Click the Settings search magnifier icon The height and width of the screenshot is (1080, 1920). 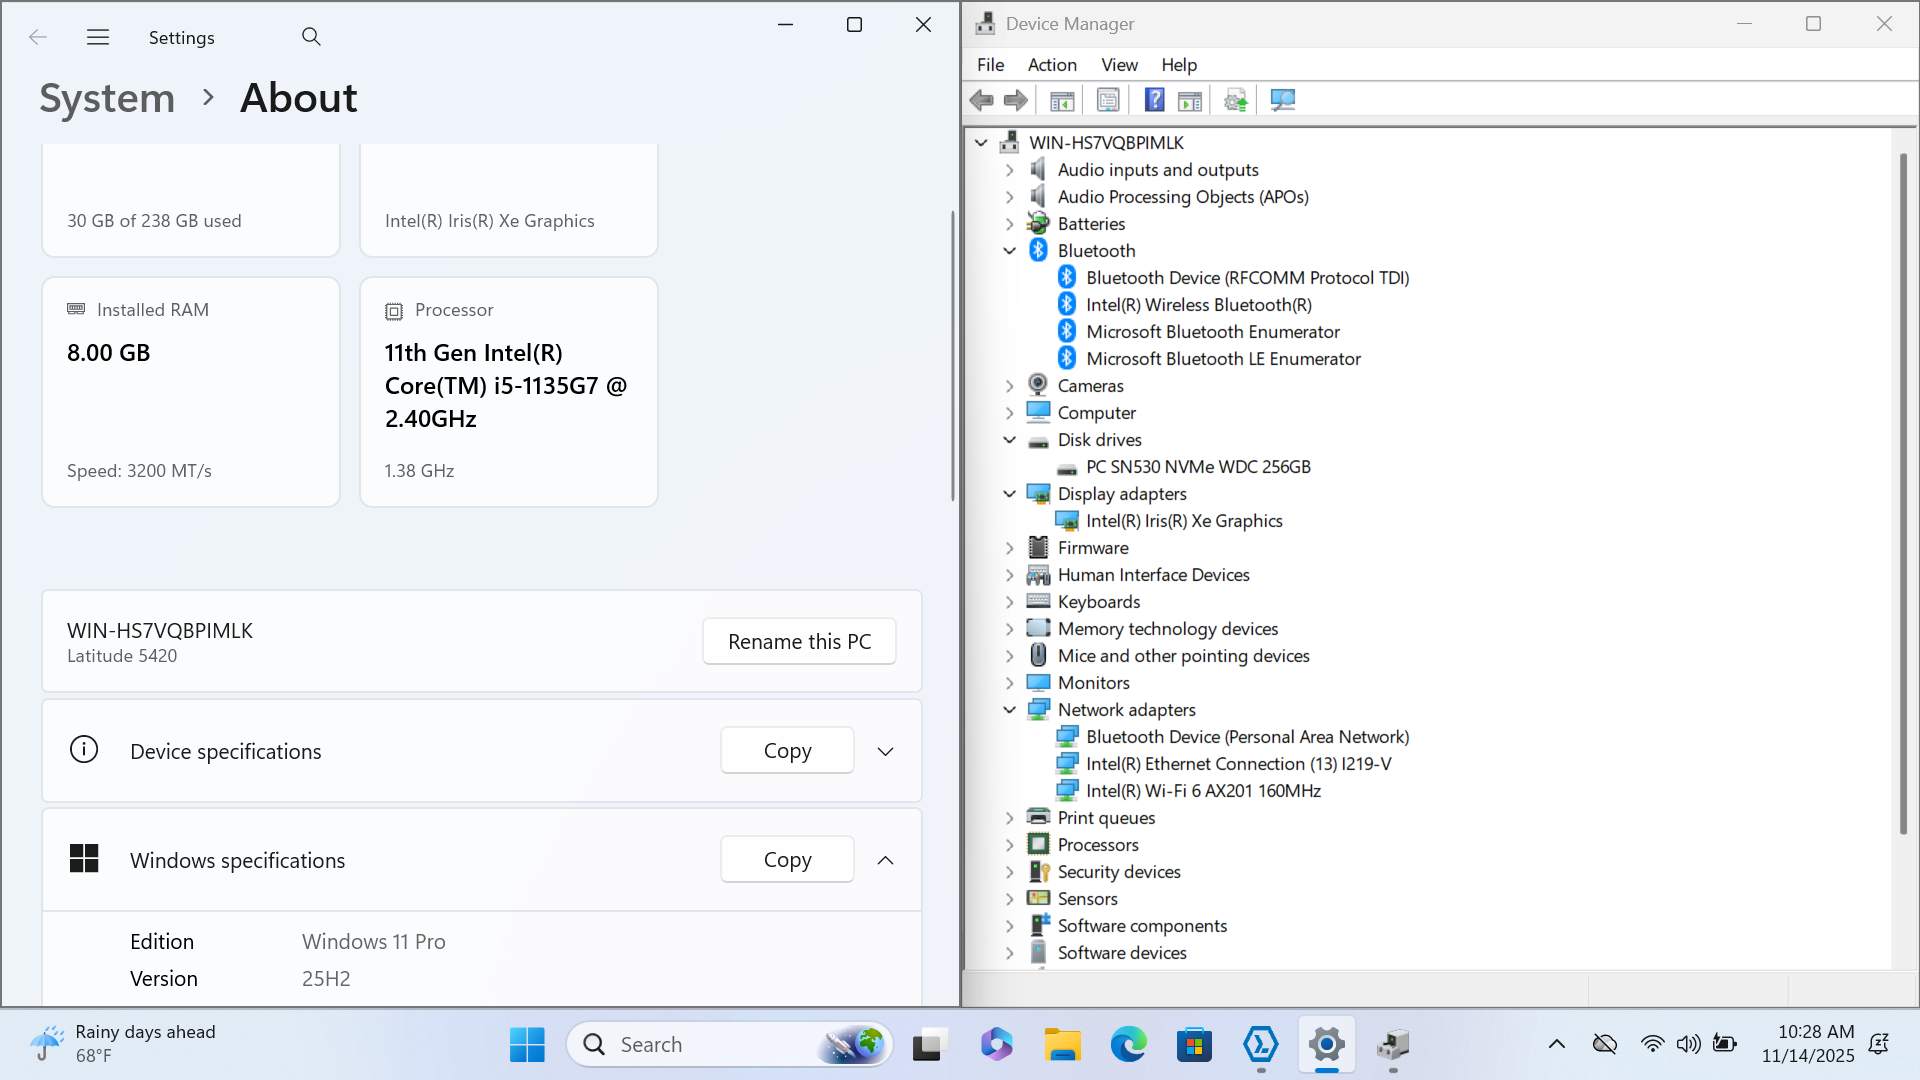(311, 37)
